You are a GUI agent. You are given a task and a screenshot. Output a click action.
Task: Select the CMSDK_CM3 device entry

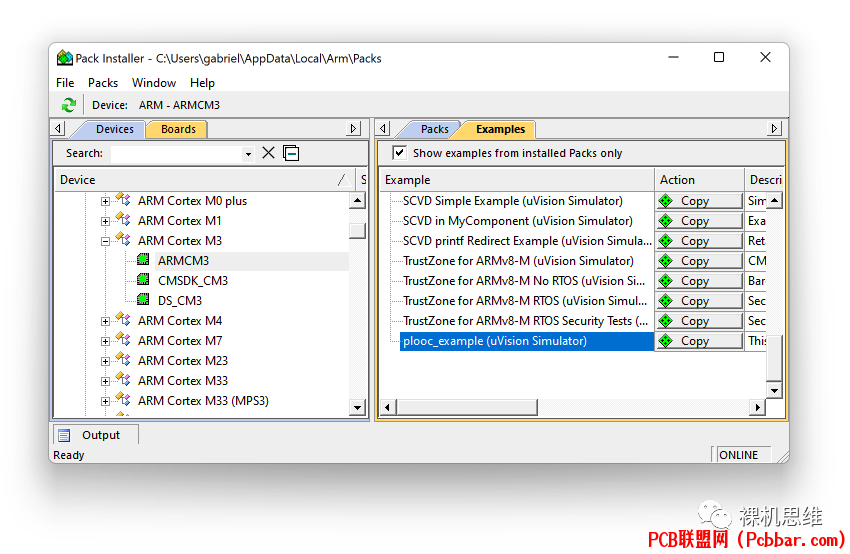pyautogui.click(x=193, y=281)
